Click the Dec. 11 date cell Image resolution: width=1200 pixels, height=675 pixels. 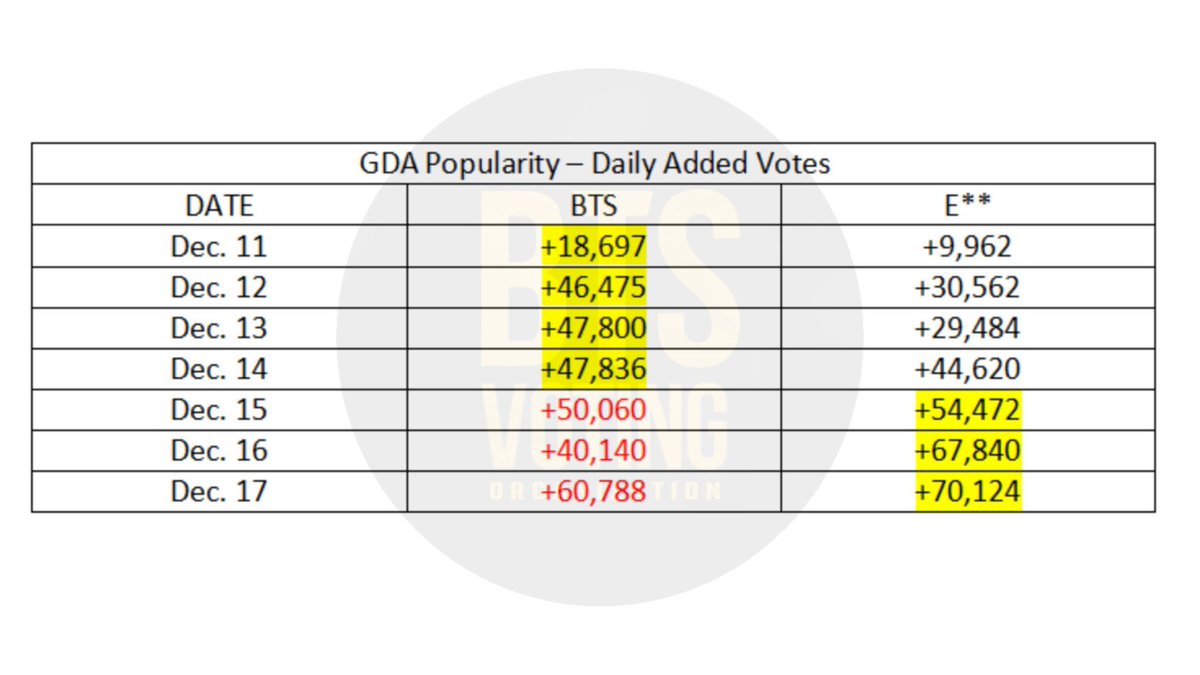(220, 247)
